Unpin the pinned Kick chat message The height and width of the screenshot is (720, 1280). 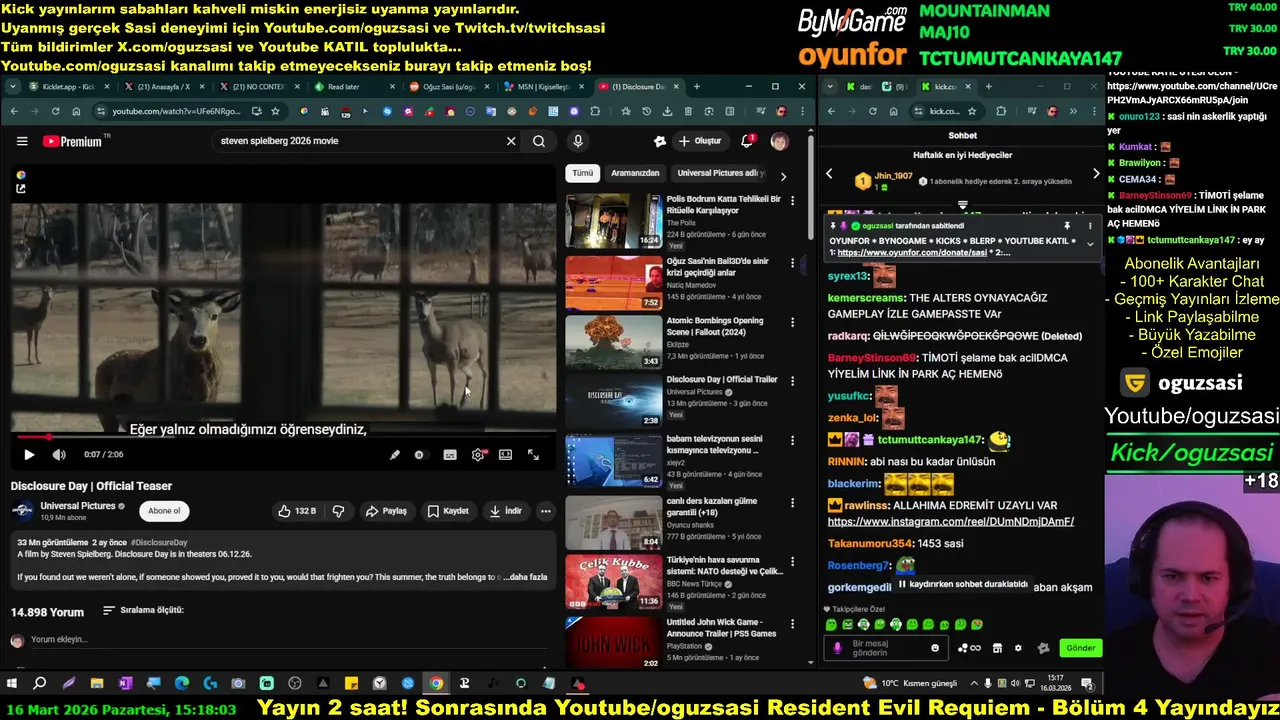[1067, 226]
